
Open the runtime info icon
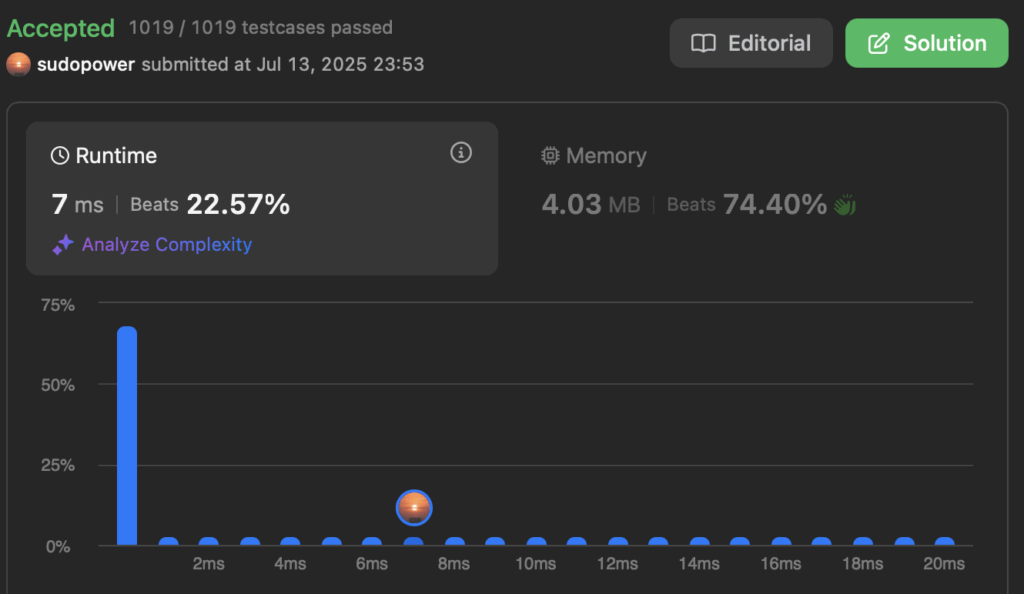[461, 153]
